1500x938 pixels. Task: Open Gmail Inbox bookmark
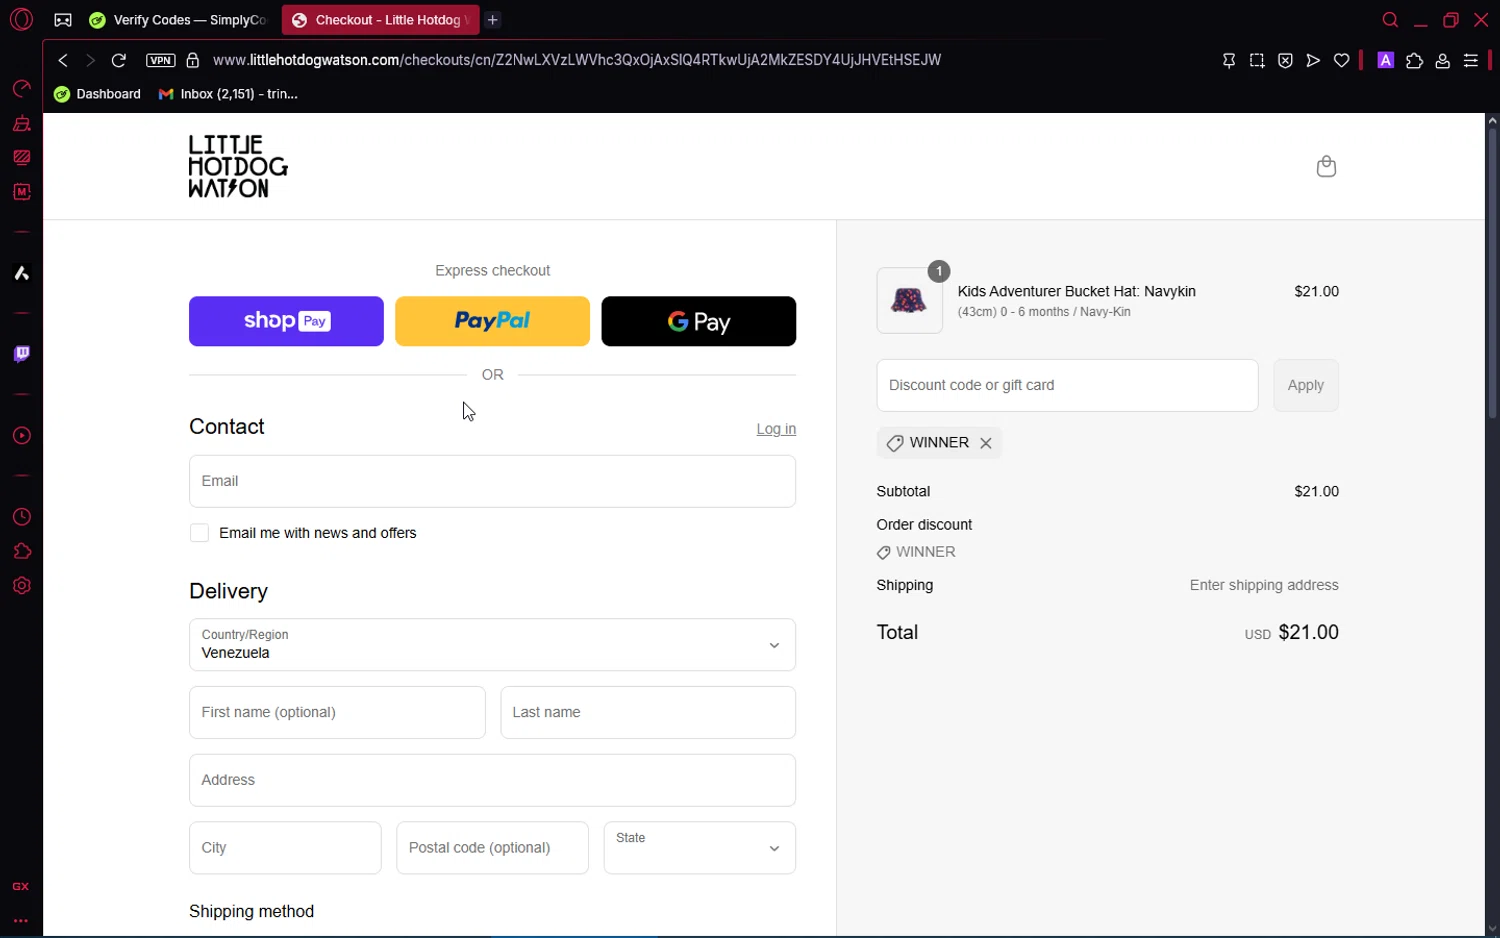tap(228, 94)
